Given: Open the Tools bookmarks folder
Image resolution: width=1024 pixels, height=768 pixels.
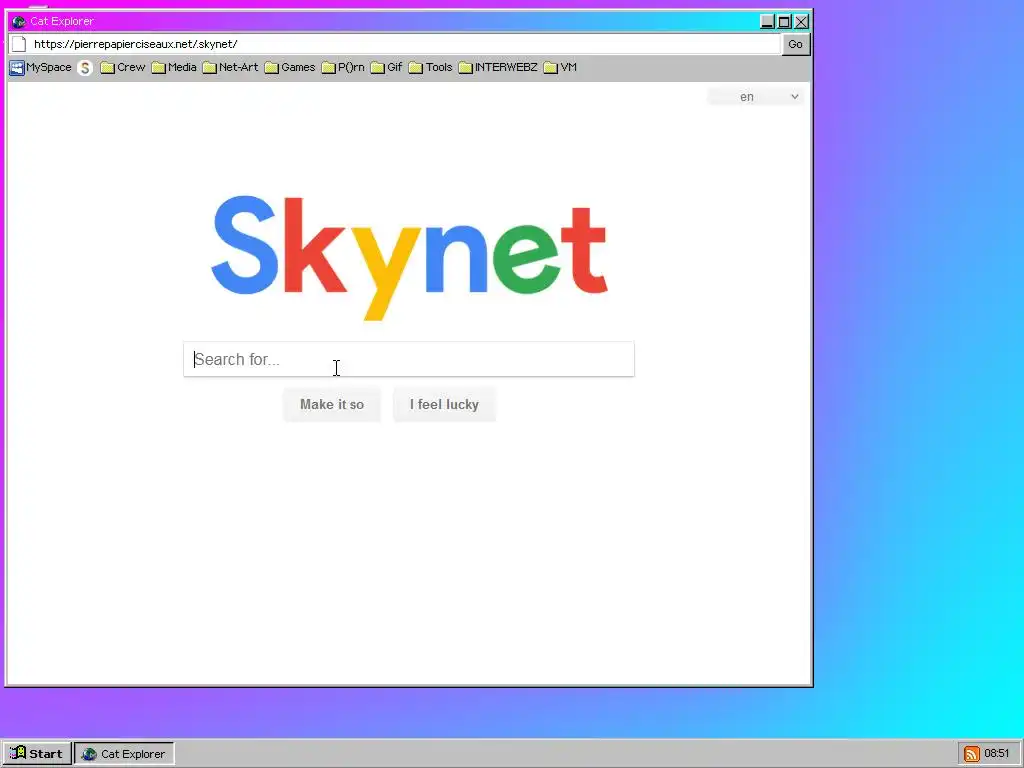Looking at the screenshot, I should coord(430,67).
